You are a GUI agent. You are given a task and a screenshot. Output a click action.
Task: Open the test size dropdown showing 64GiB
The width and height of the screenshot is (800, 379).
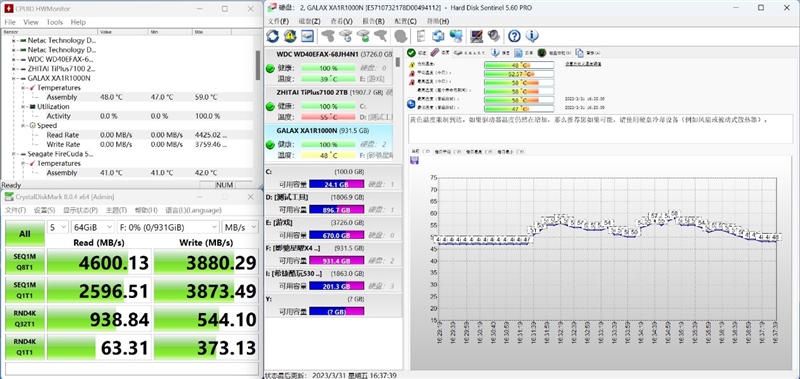click(x=93, y=227)
